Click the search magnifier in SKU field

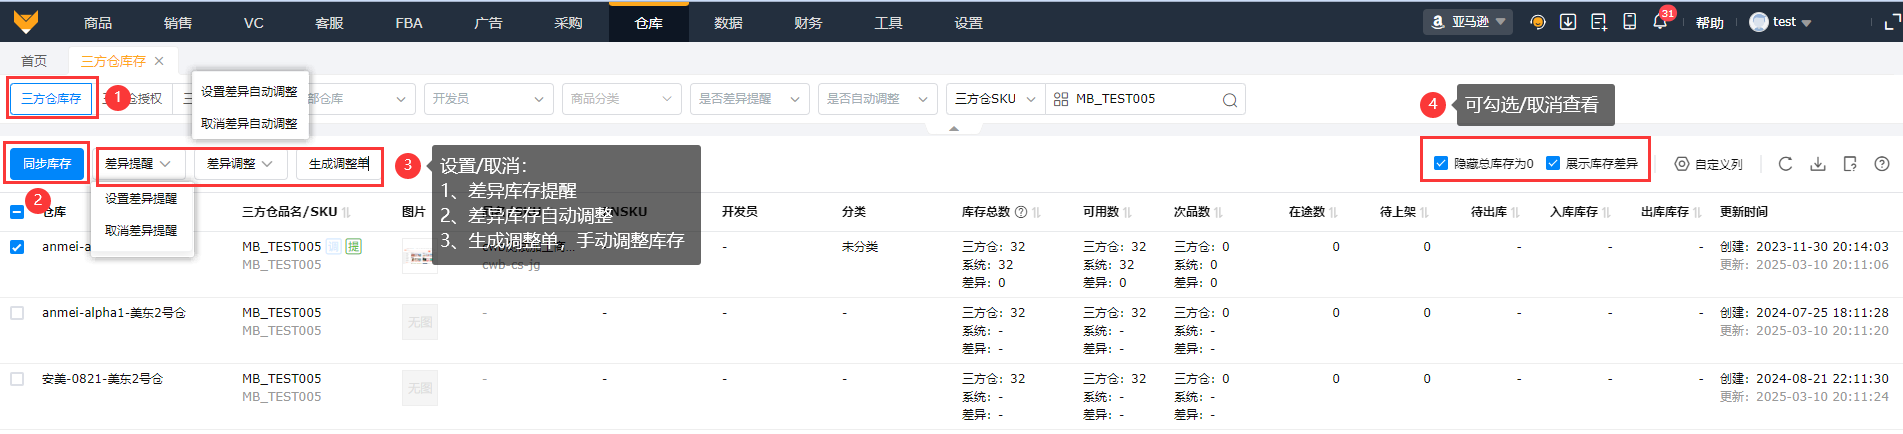click(x=1230, y=100)
